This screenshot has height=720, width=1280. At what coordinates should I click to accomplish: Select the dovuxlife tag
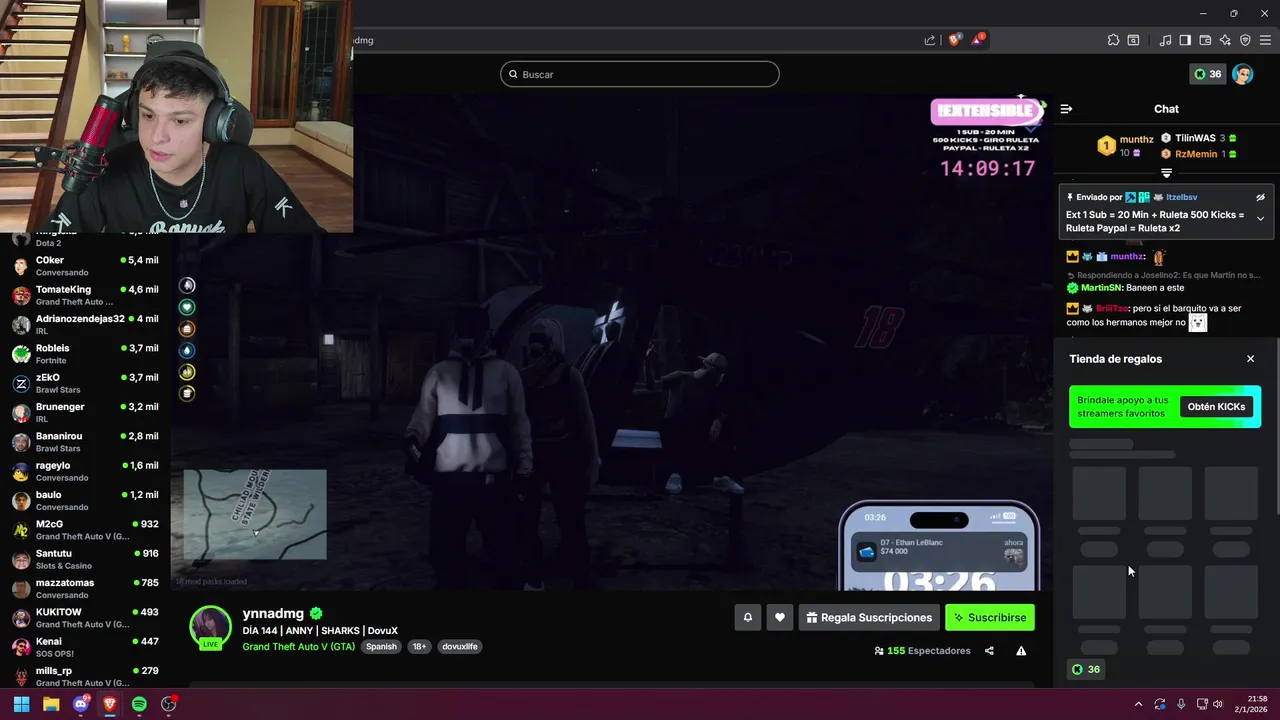point(460,647)
